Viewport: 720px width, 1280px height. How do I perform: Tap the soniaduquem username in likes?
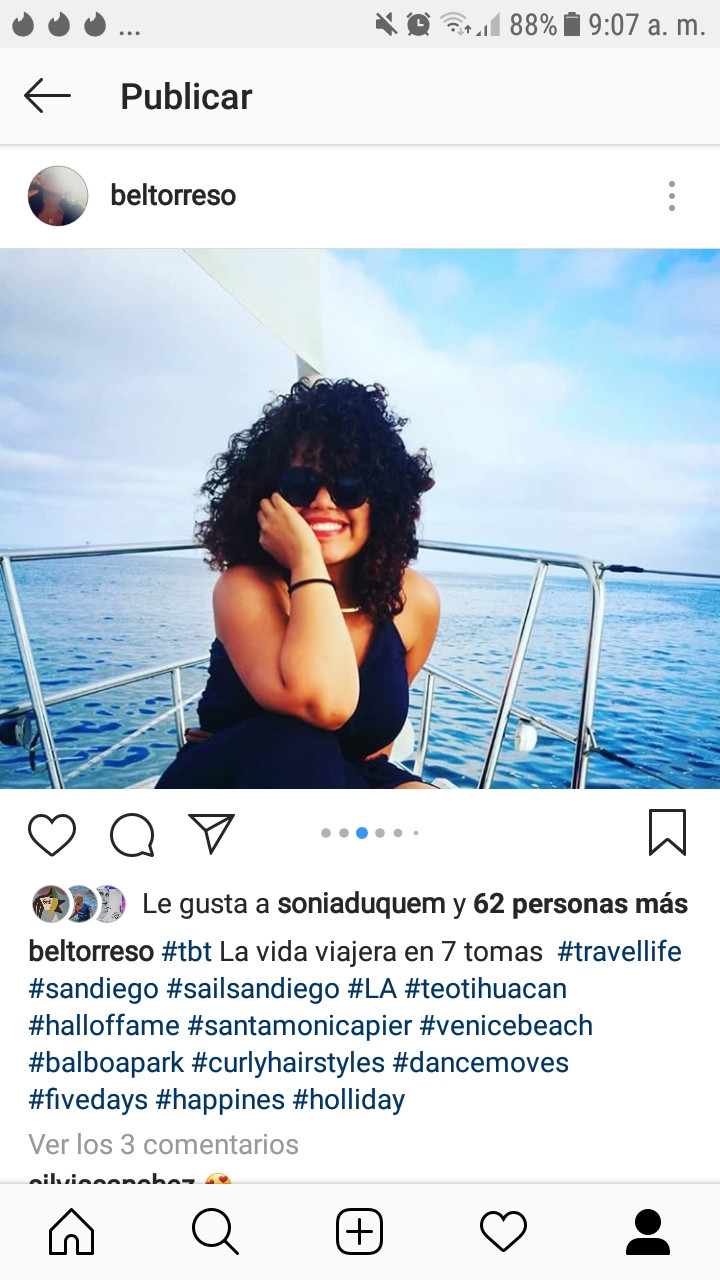(x=361, y=904)
